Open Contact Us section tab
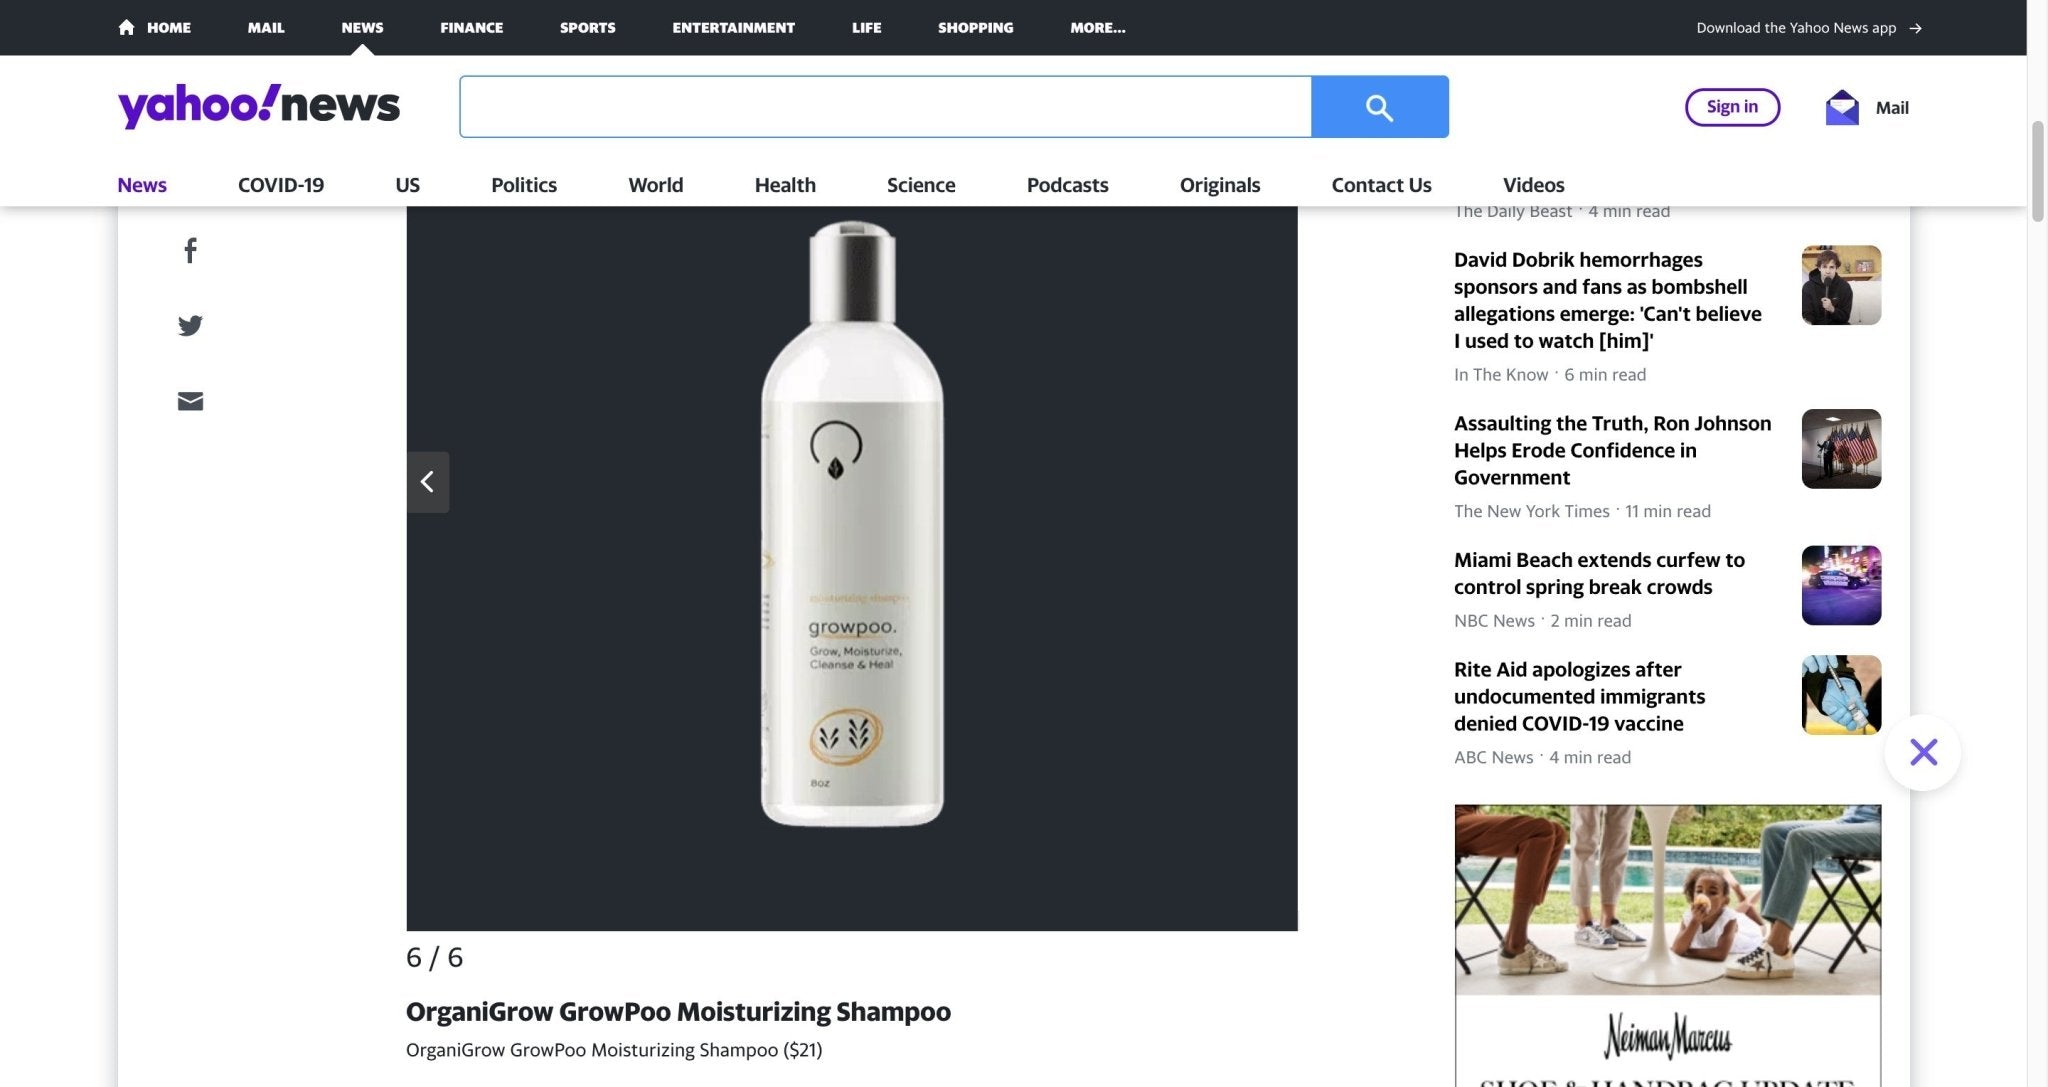This screenshot has height=1087, width=2048. point(1381,185)
